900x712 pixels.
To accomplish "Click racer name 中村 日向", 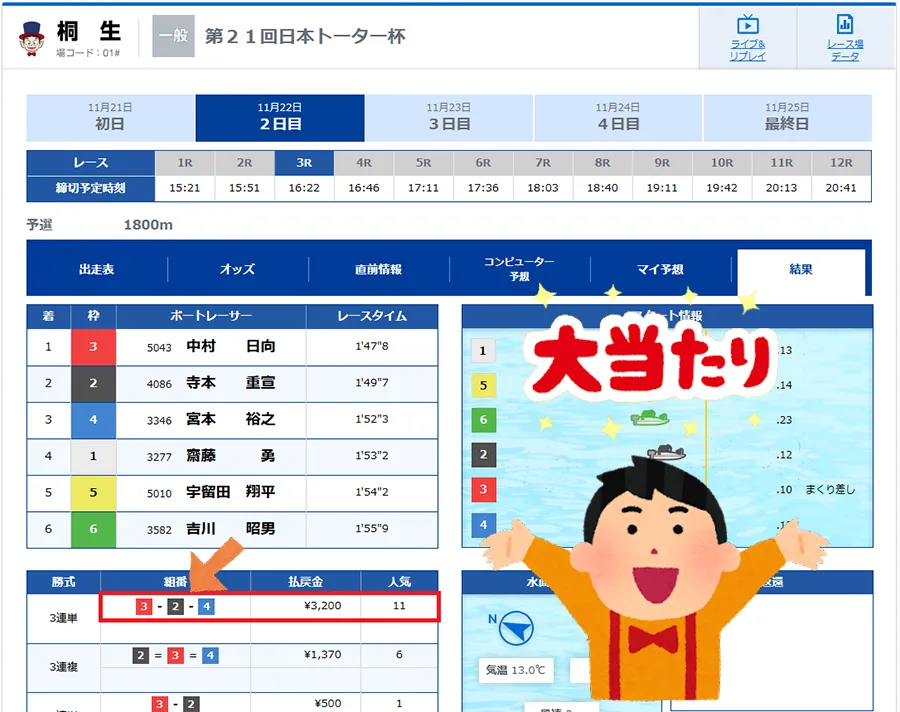I will point(230,347).
